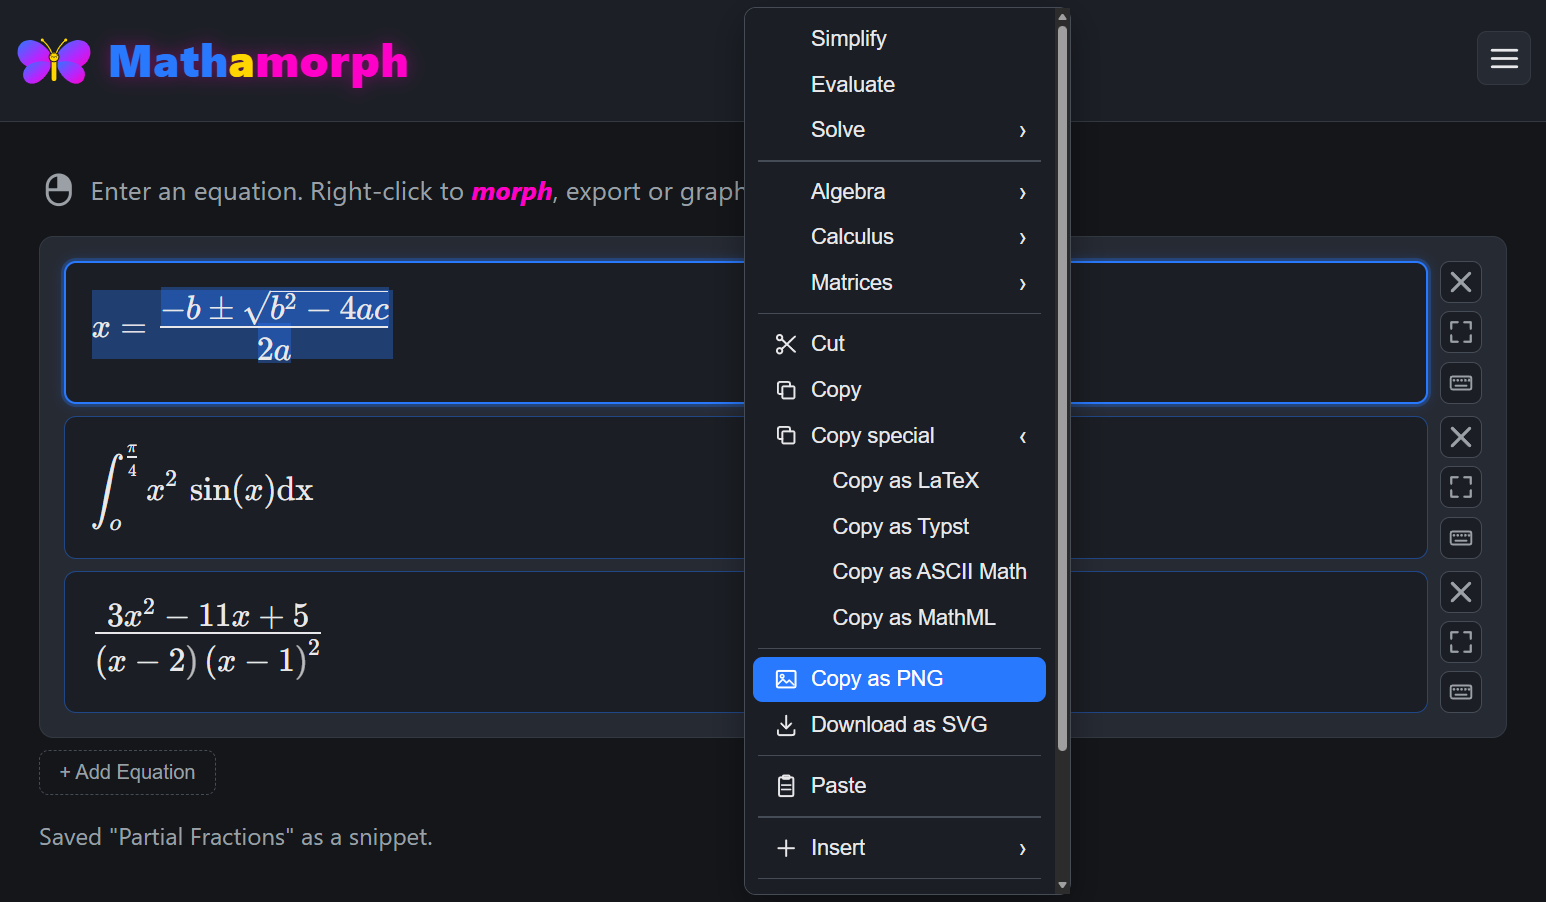Viewport: 1546px width, 902px height.
Task: Expand the integral equation to fullscreen
Action: tap(1461, 487)
